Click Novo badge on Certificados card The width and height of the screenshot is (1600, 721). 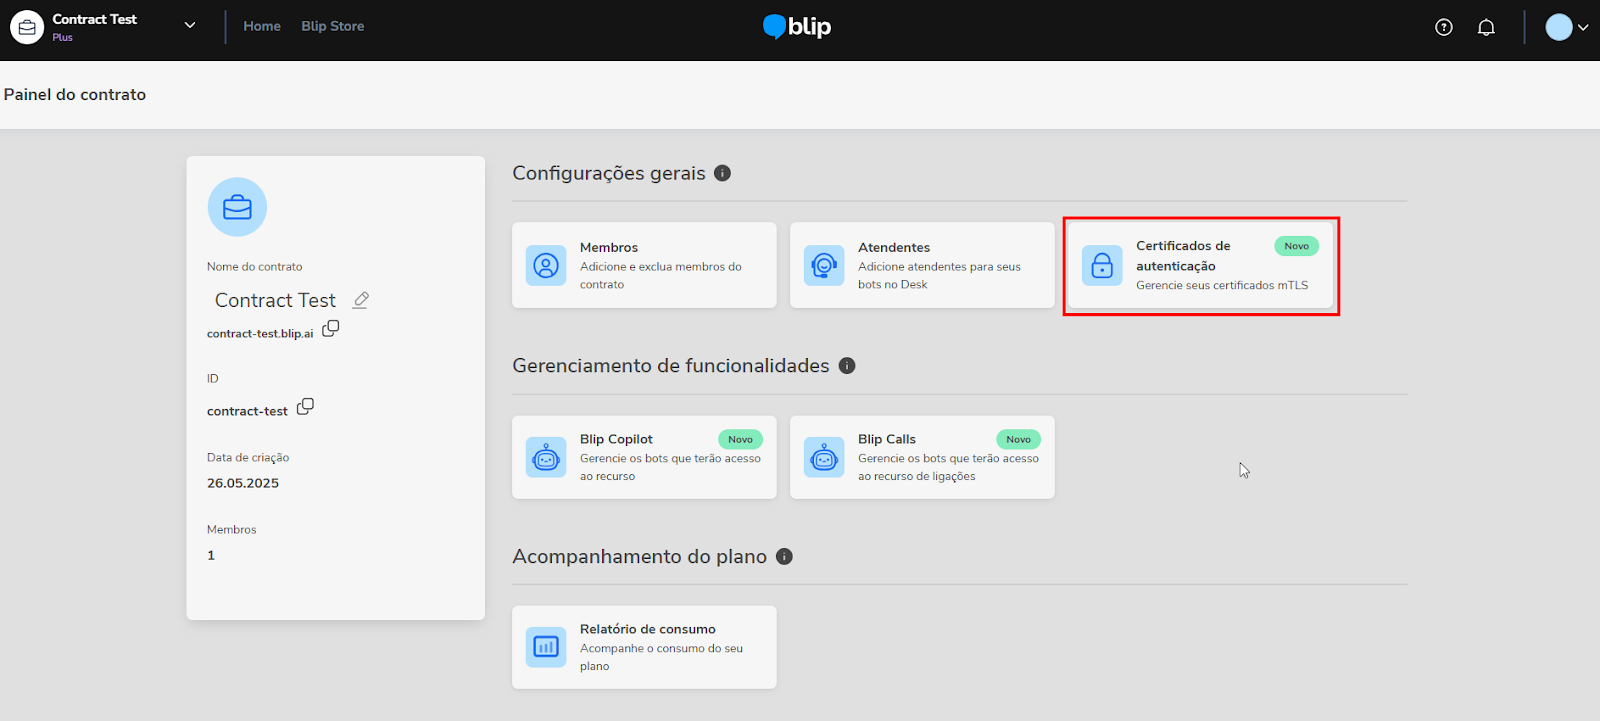pos(1296,246)
